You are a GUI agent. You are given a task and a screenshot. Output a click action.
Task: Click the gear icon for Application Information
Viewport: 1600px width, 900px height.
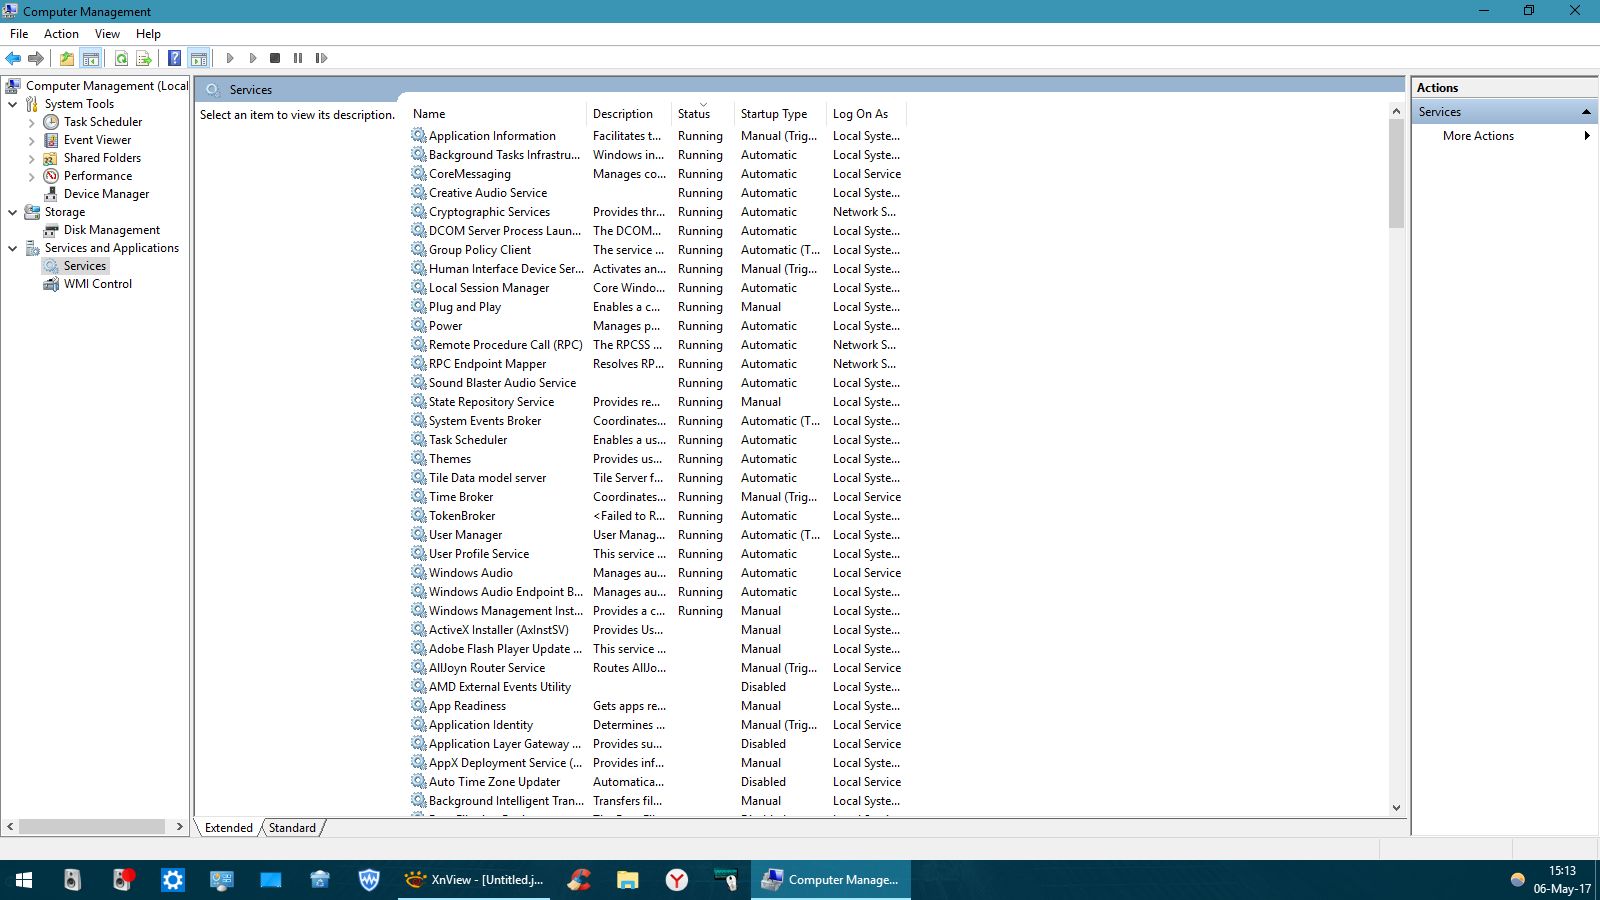(x=419, y=136)
